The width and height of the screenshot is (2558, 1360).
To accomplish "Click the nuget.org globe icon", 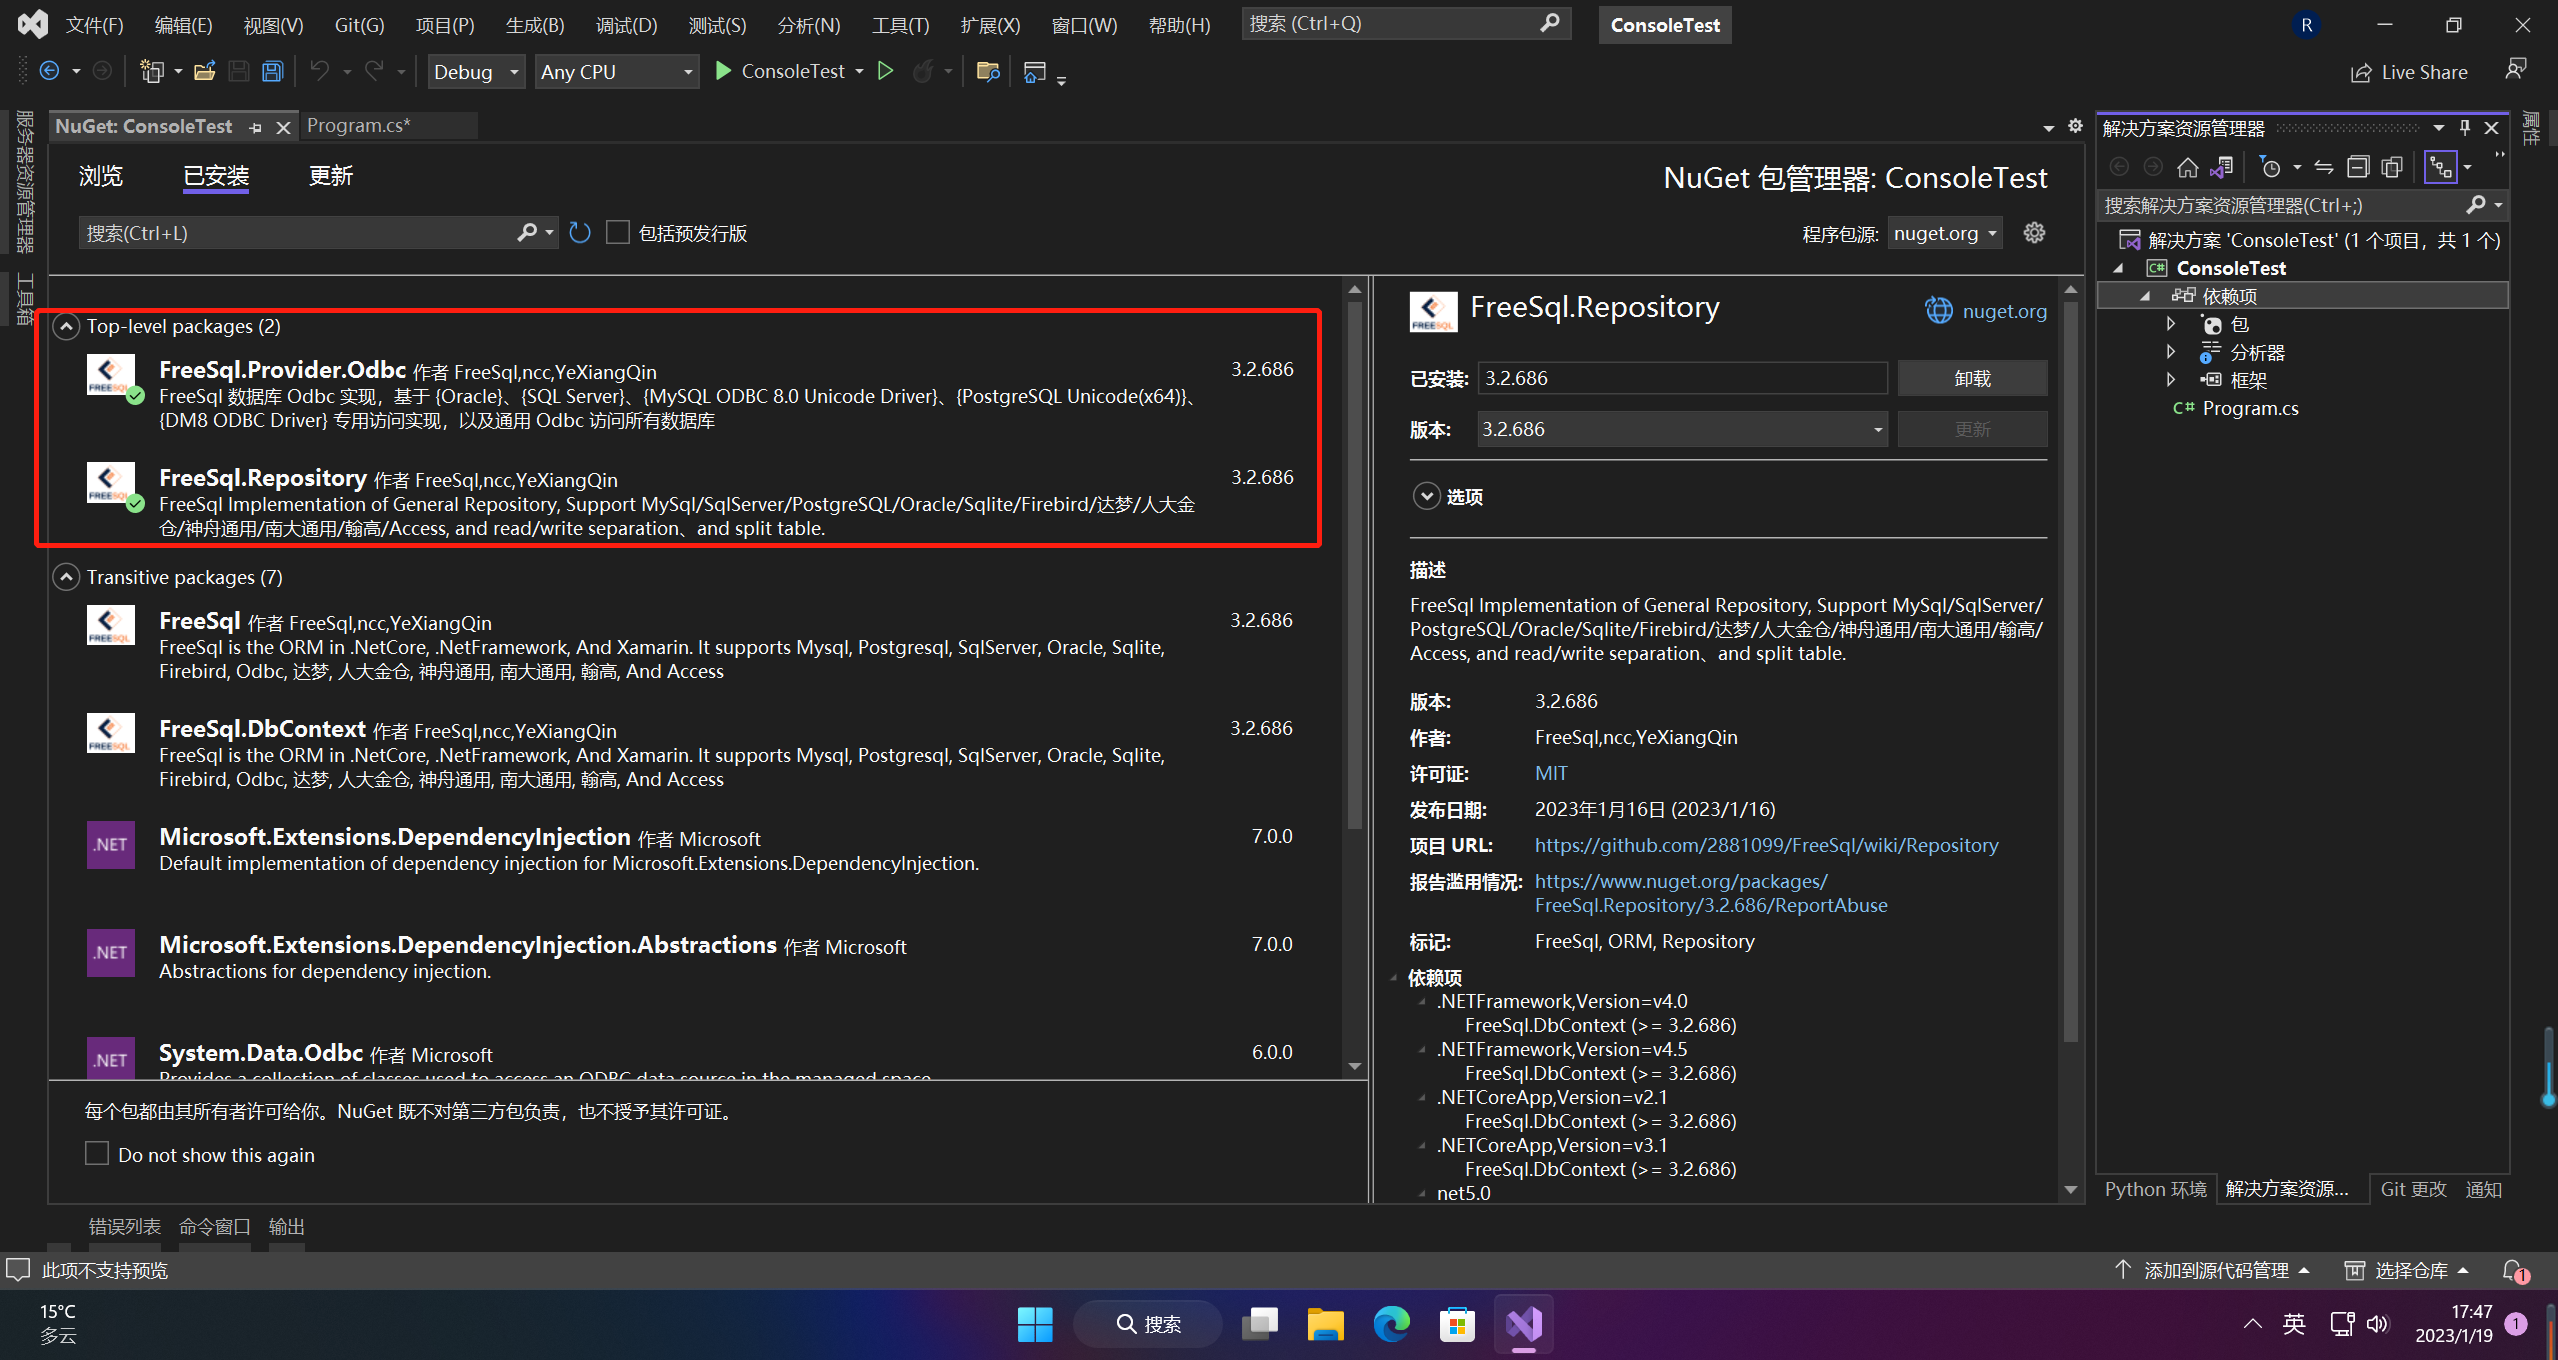I will [1938, 311].
